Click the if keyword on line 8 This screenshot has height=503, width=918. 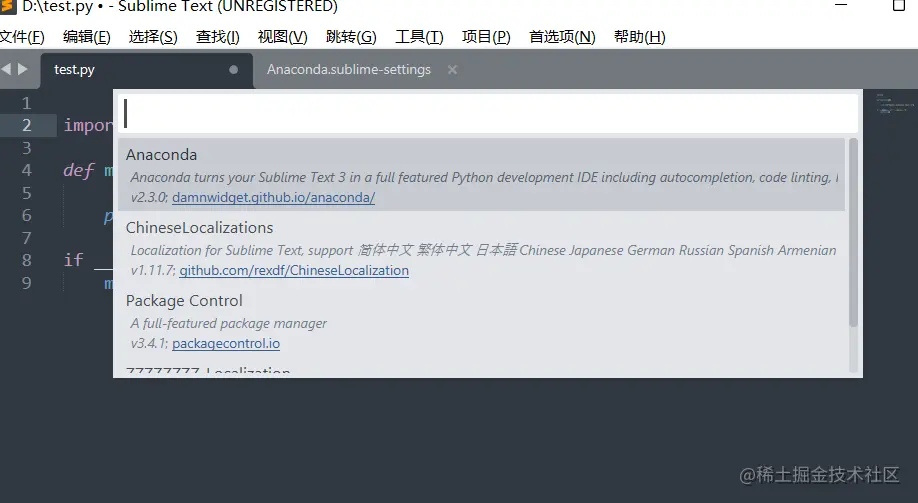coord(73,260)
